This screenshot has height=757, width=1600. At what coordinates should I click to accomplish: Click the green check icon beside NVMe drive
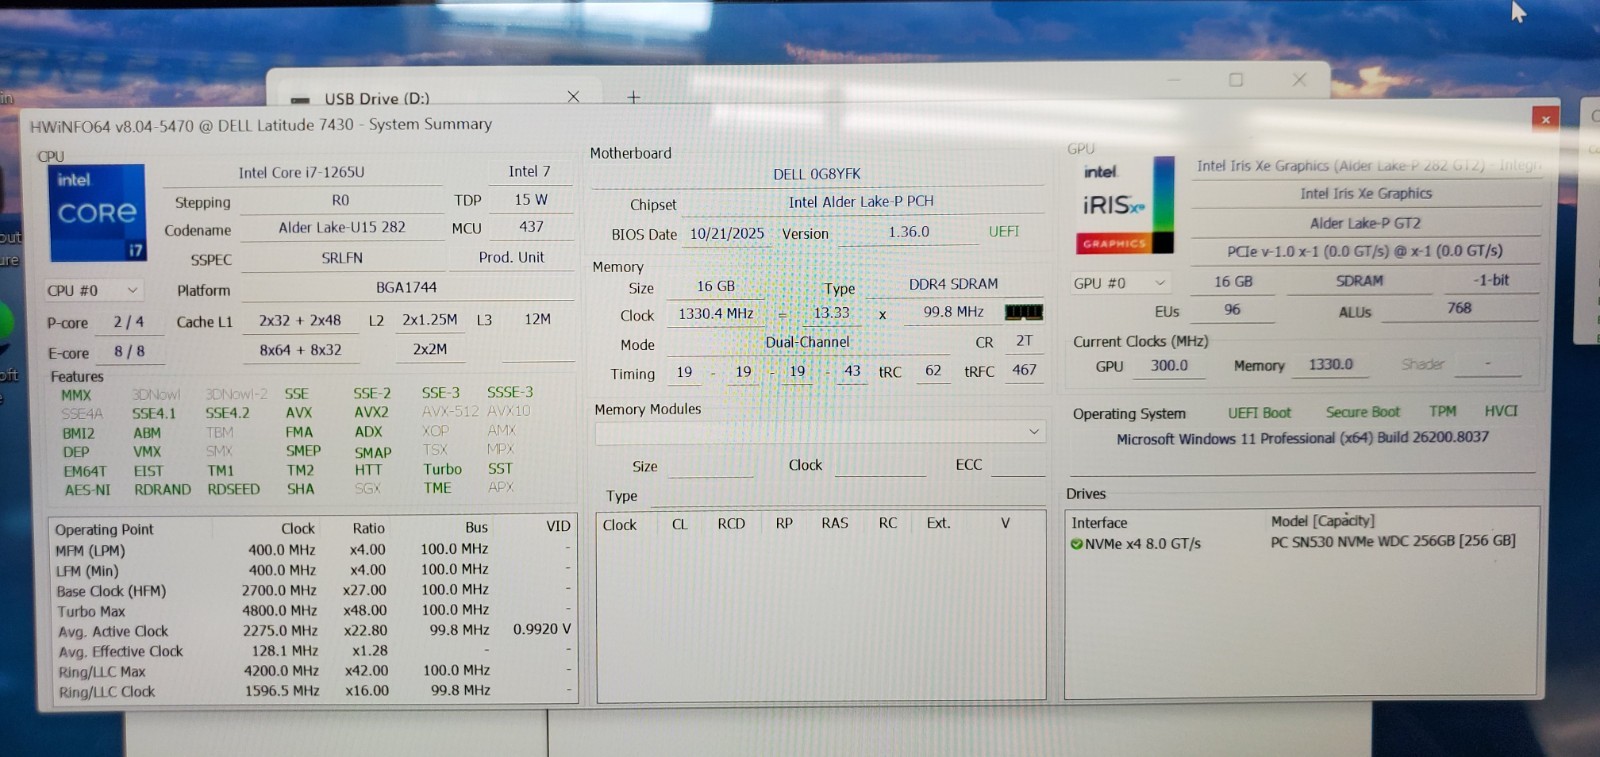point(1077,544)
